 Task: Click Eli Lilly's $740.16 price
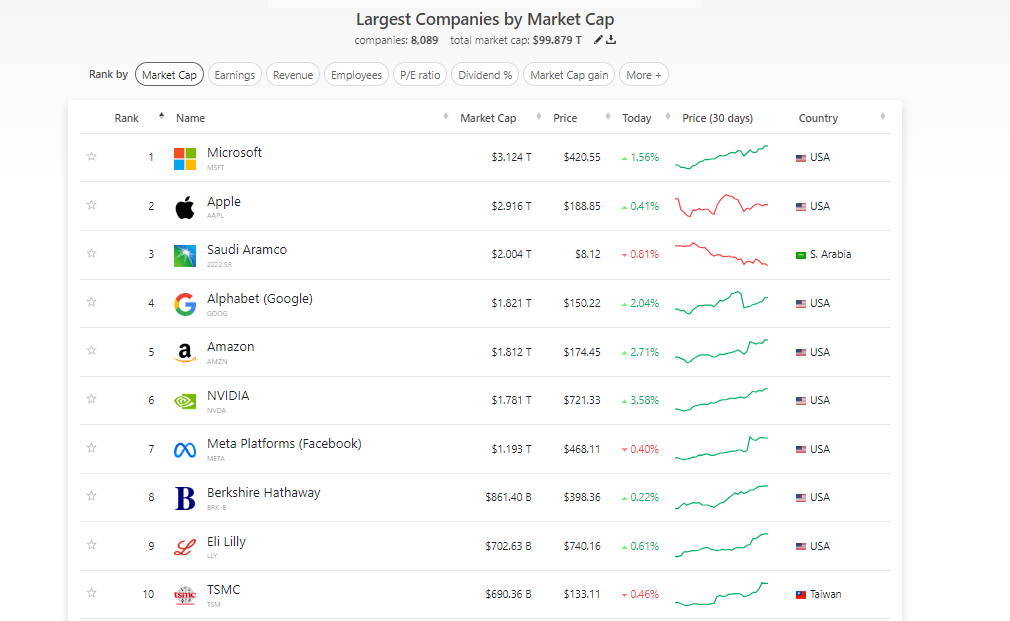pyautogui.click(x=582, y=546)
